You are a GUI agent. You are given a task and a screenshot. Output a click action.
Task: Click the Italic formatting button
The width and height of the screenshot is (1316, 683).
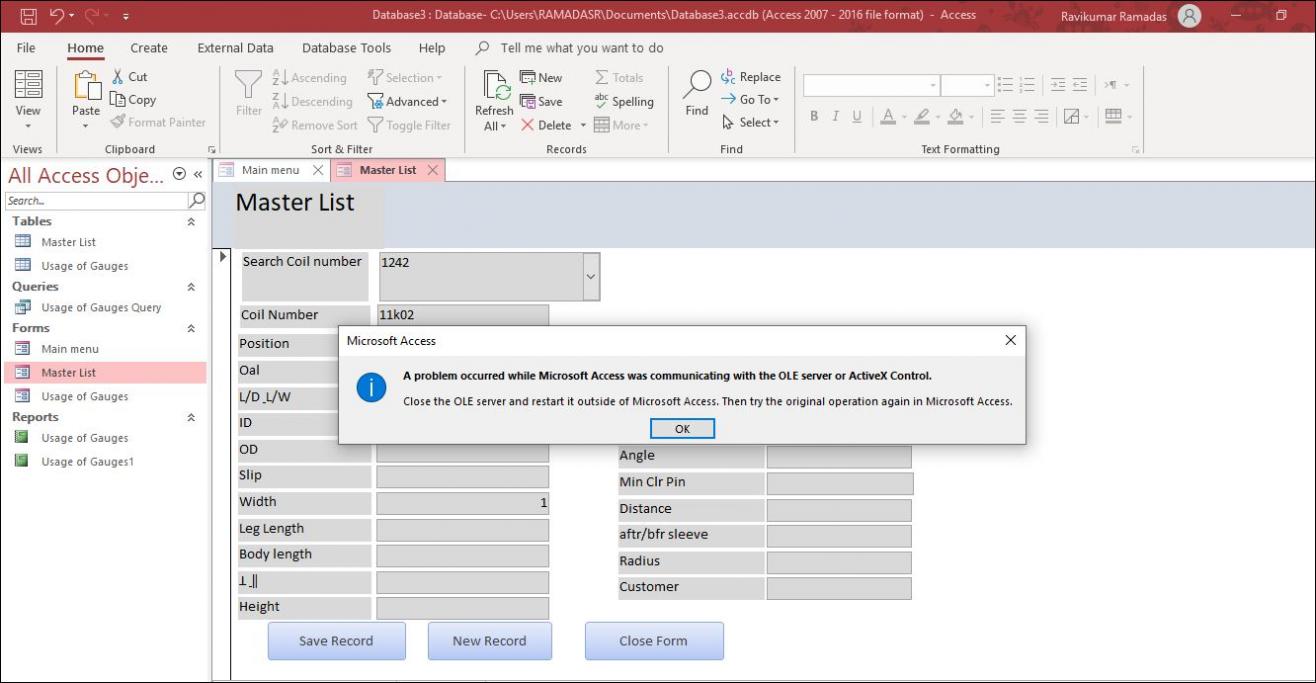(835, 117)
